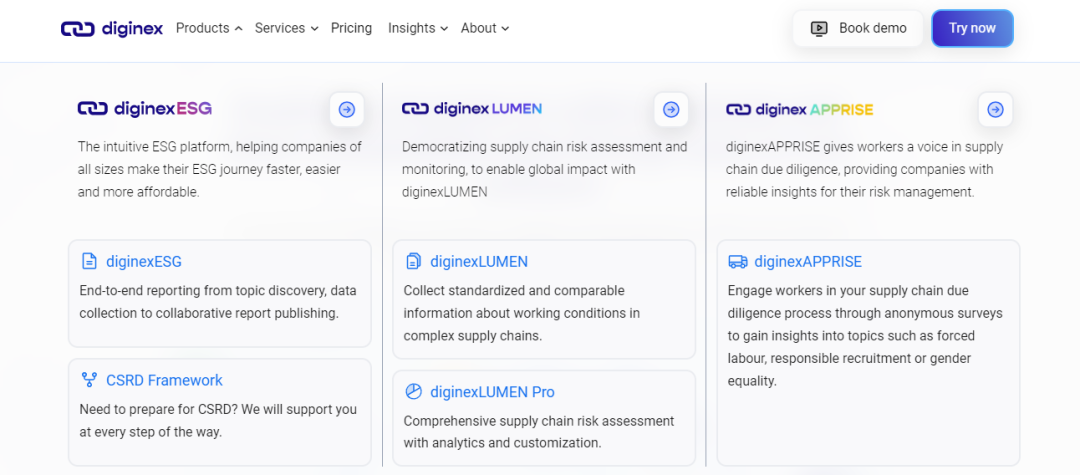This screenshot has width=1080, height=475.
Task: Click the document icon beside diginexESG card
Action: pyautogui.click(x=89, y=262)
